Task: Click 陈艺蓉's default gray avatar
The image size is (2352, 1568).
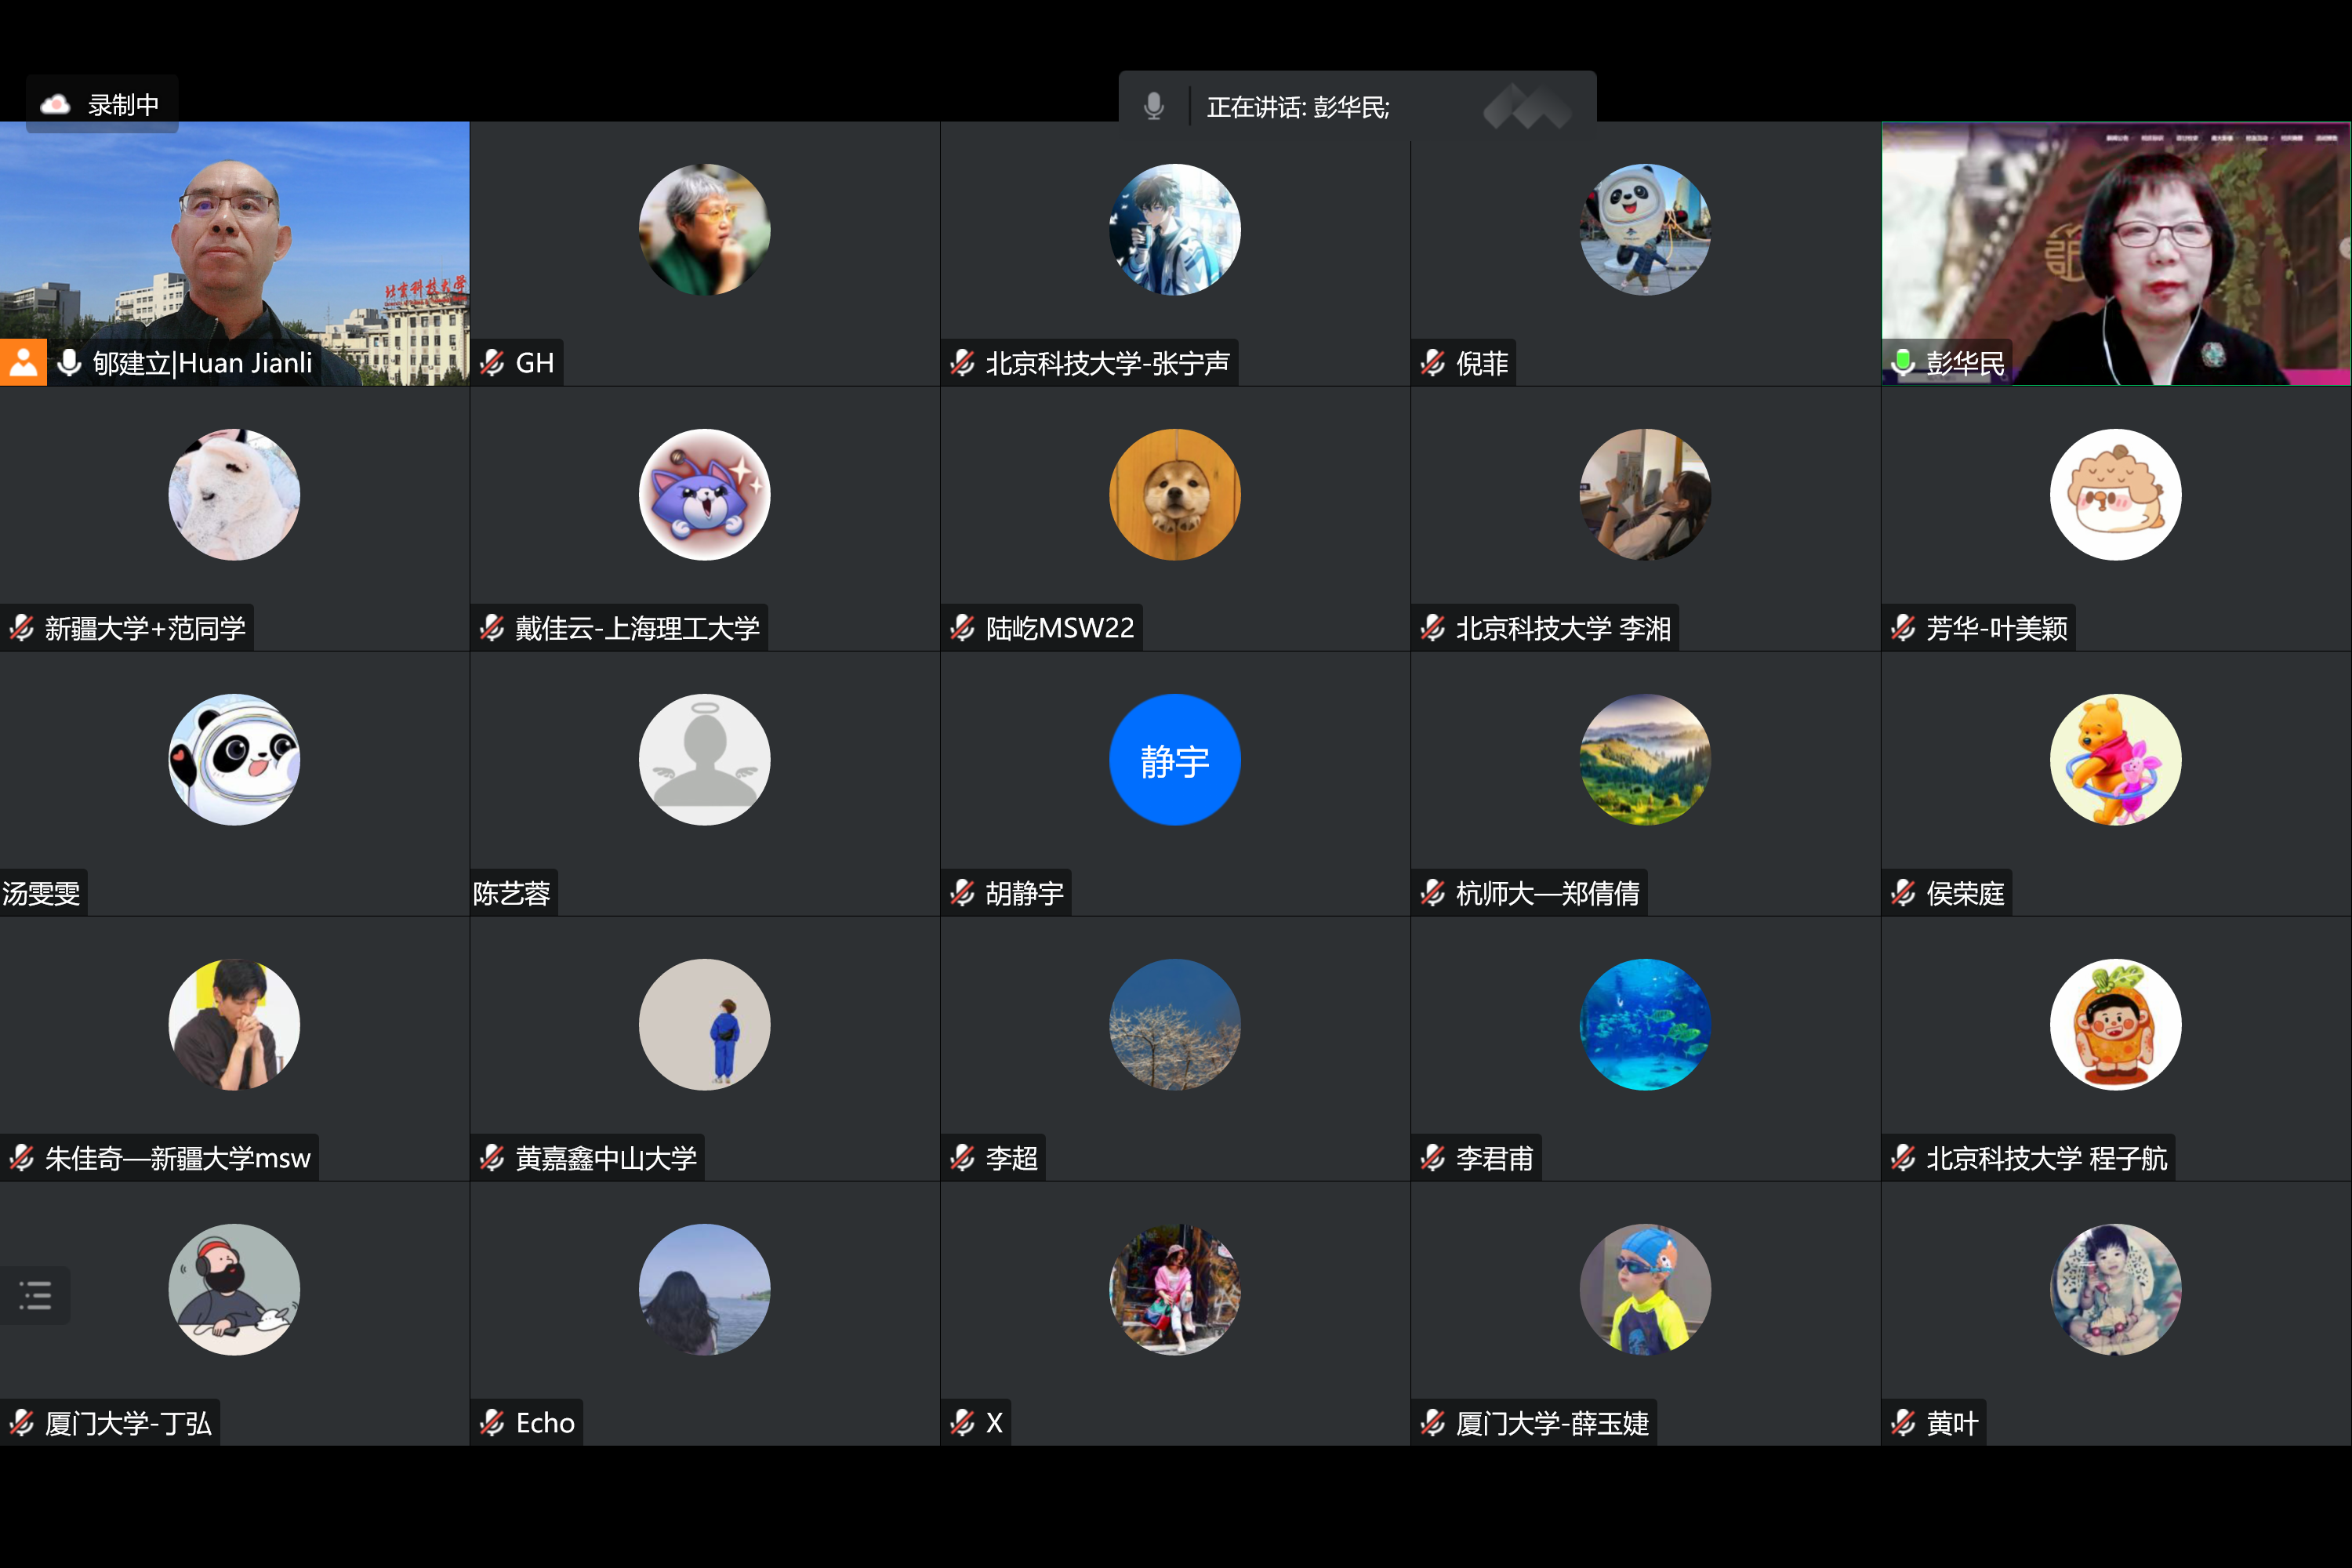Action: [704, 760]
